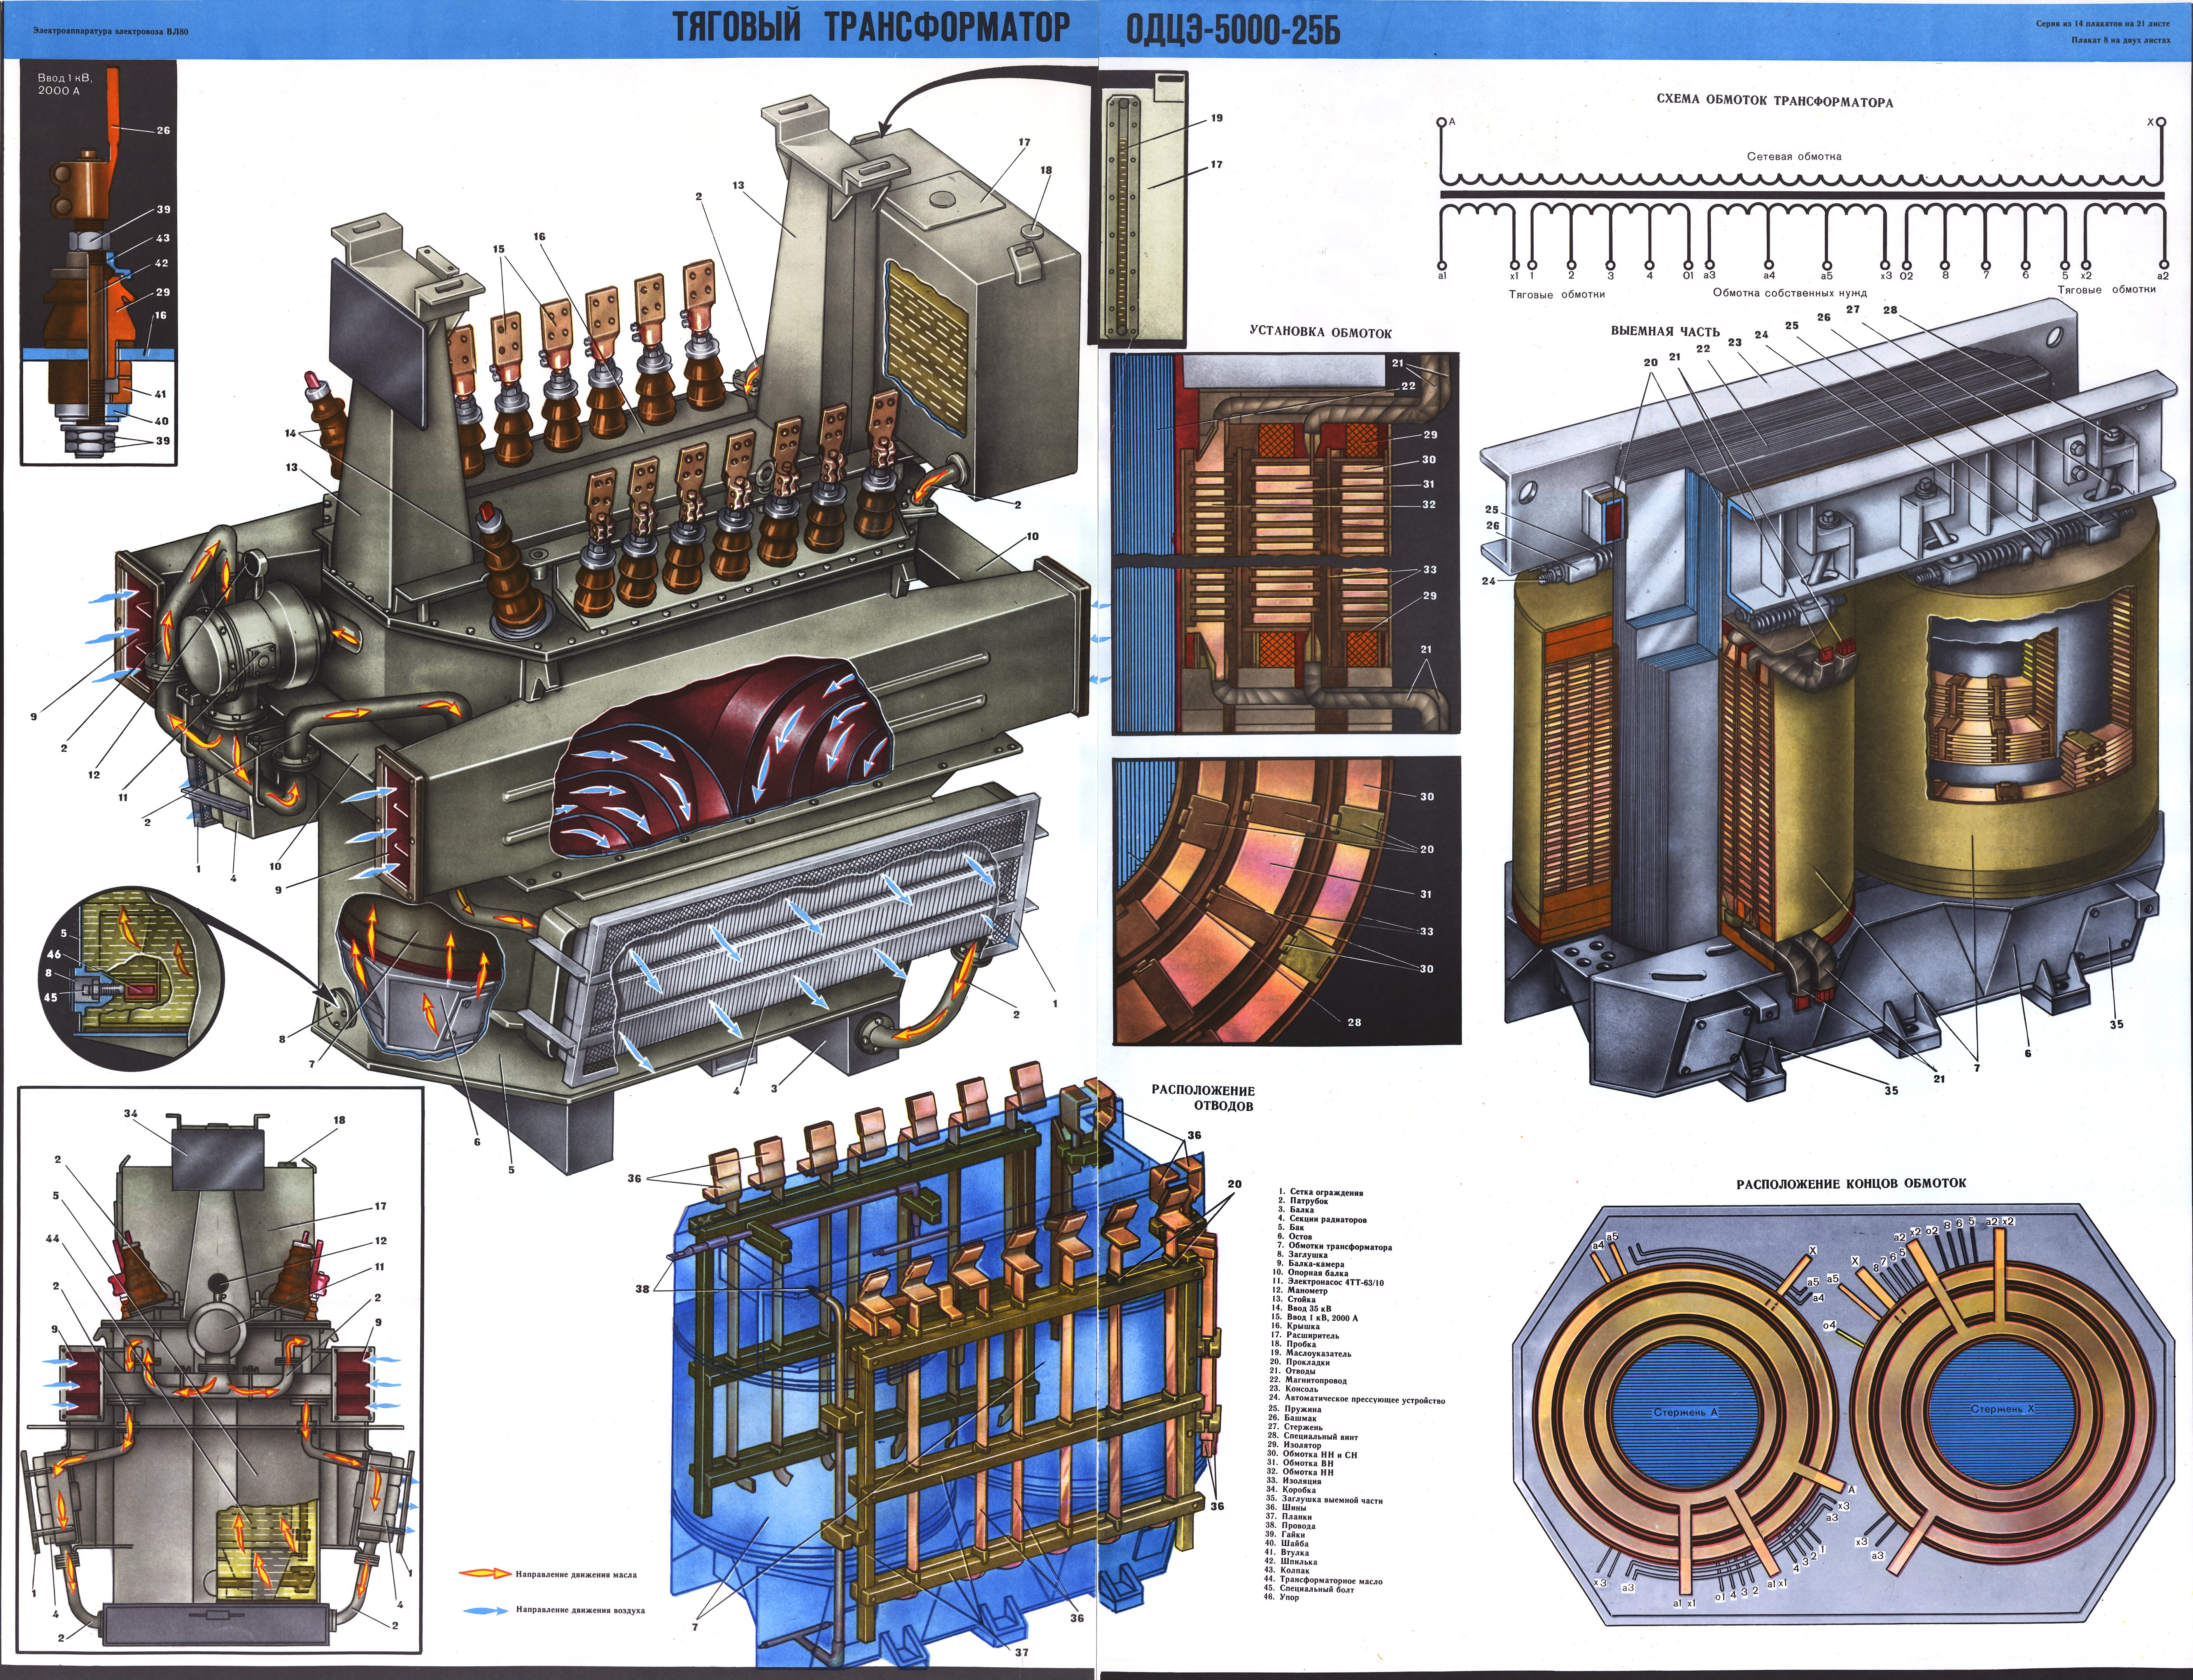The width and height of the screenshot is (2193, 1680).
Task: Click terminal A circle in winding schematic
Action: click(1441, 123)
